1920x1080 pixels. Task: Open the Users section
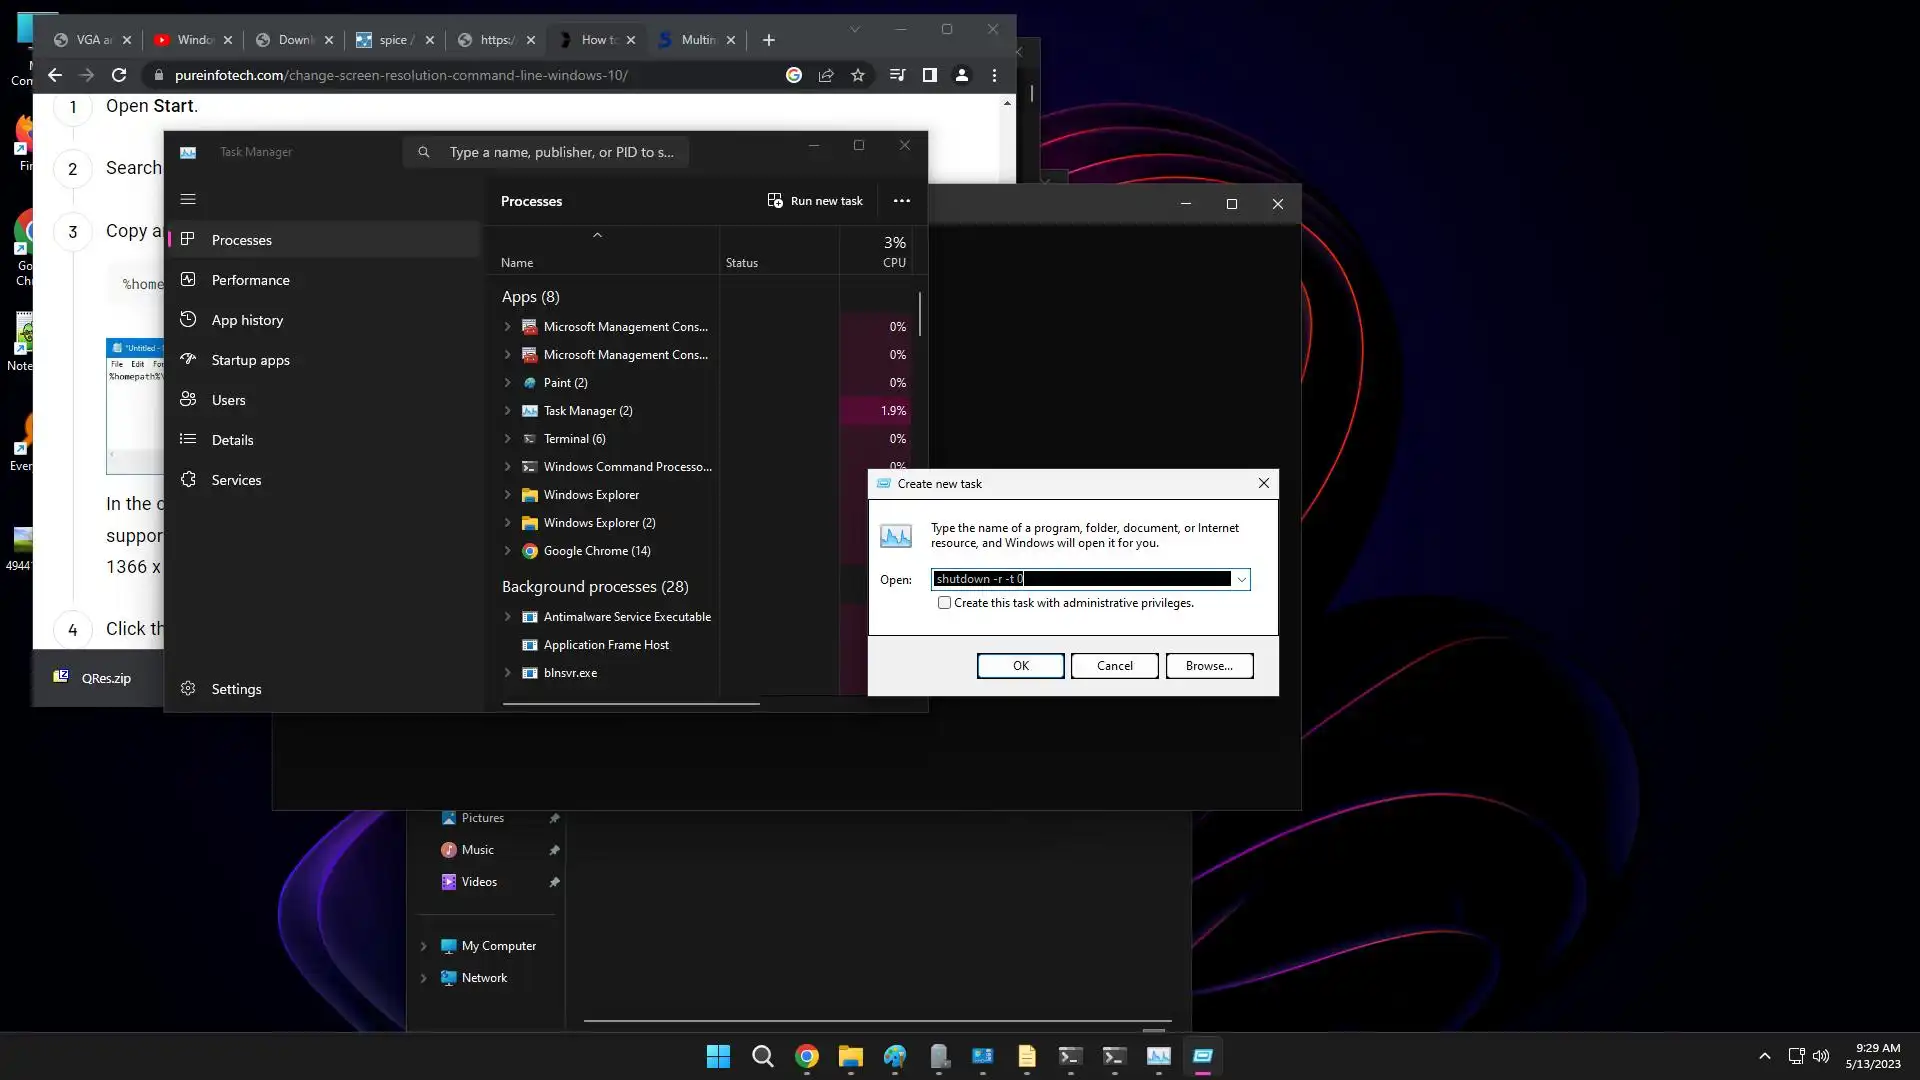228,400
